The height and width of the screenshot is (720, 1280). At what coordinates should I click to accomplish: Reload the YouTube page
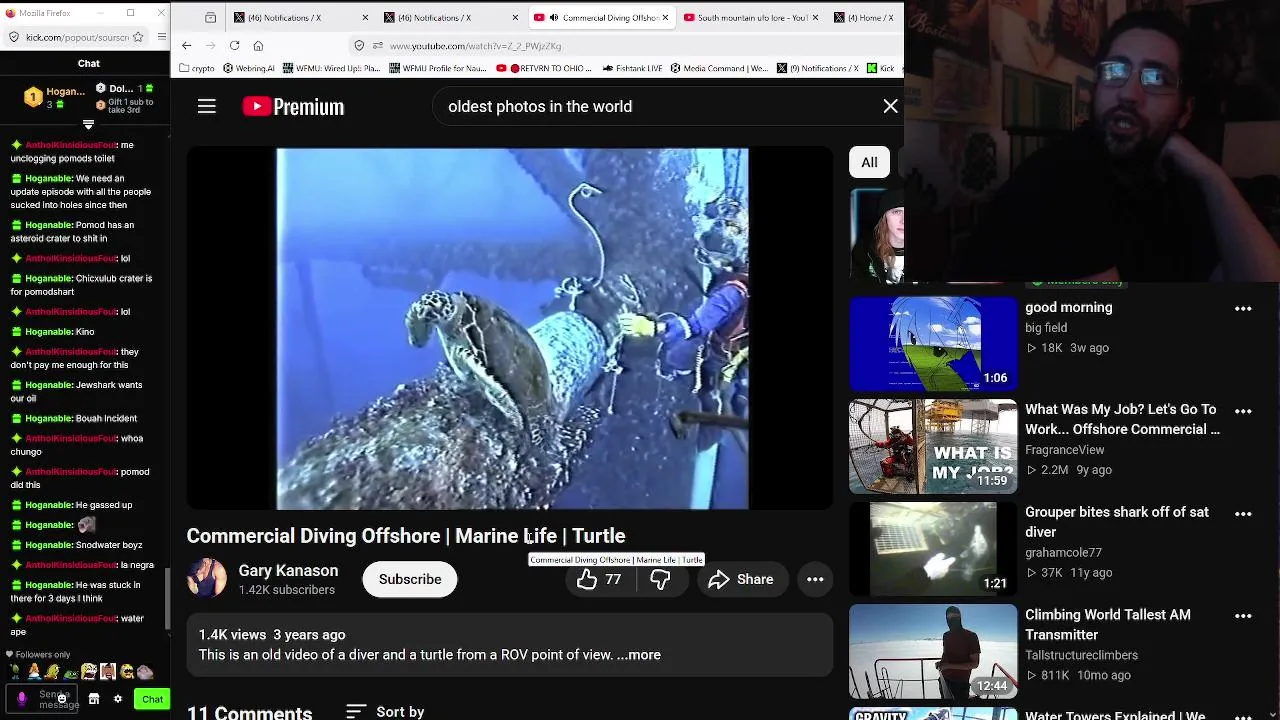(234, 45)
